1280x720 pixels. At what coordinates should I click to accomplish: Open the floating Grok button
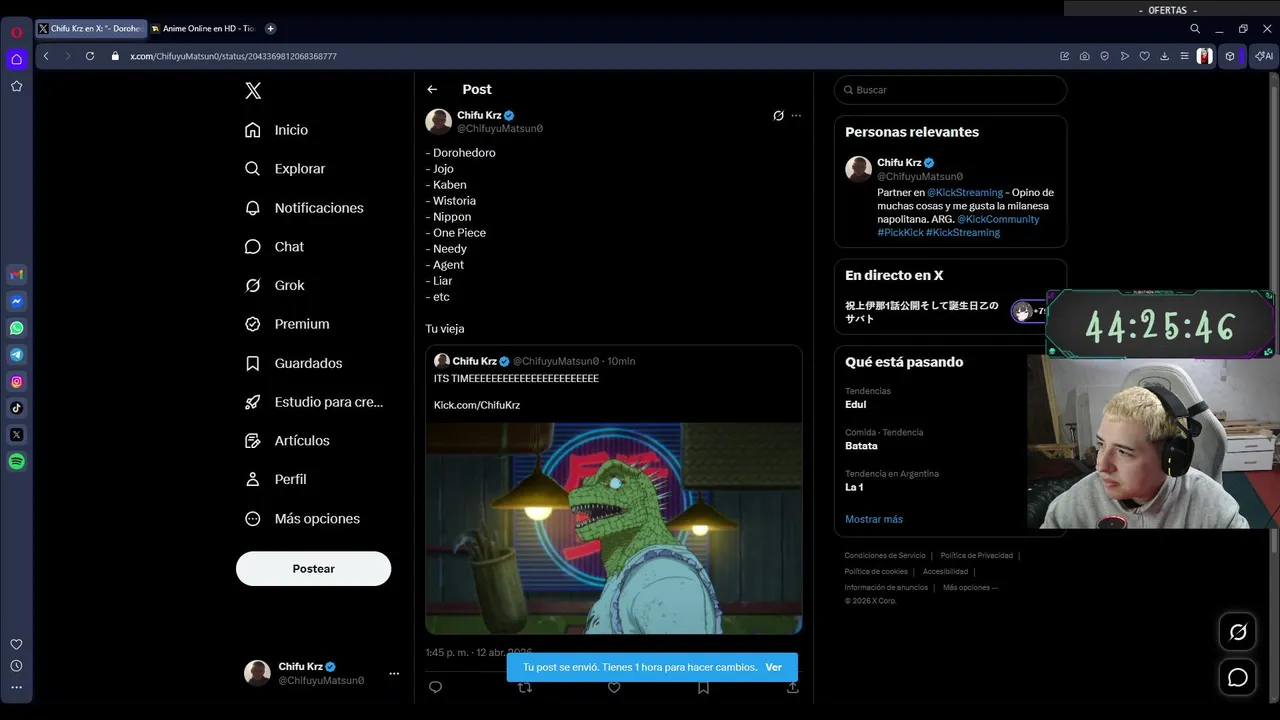[1238, 632]
